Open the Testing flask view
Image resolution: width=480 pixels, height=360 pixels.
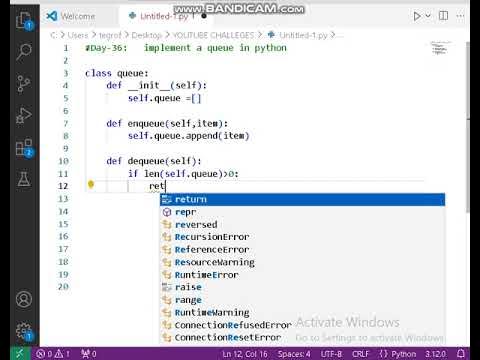pos(24,179)
